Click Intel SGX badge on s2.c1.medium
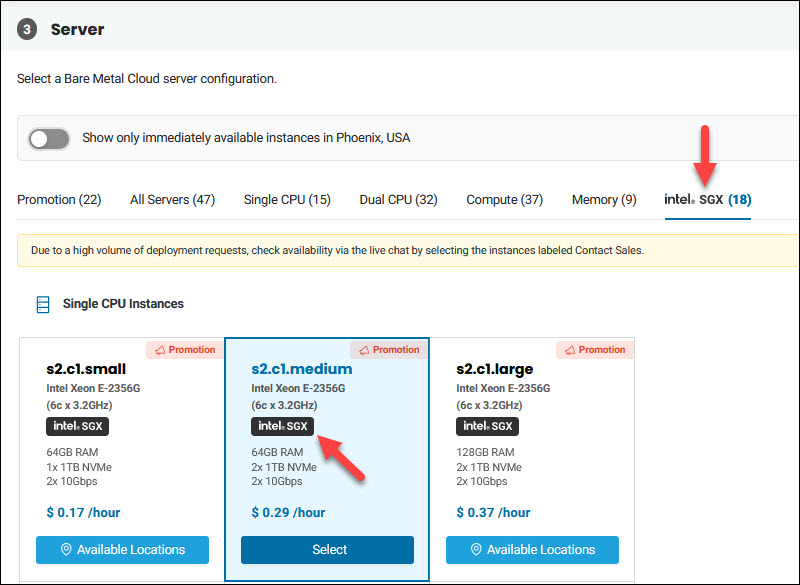This screenshot has width=800, height=585. (283, 426)
